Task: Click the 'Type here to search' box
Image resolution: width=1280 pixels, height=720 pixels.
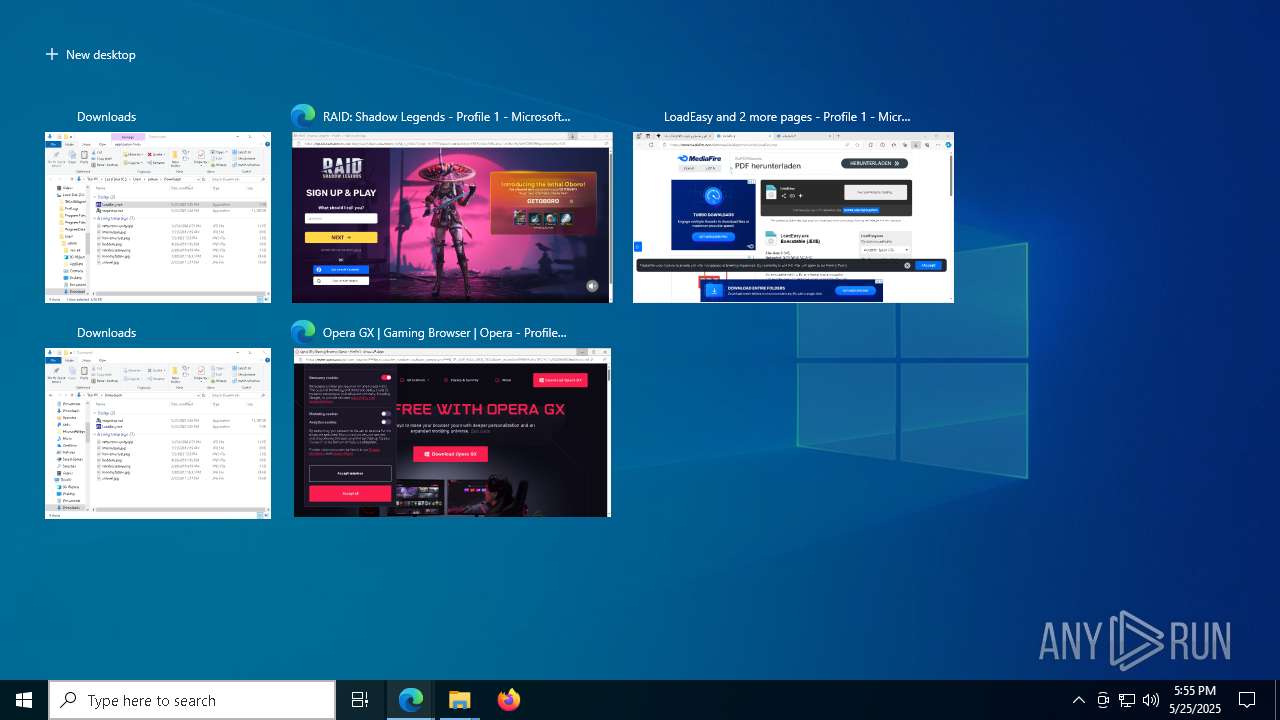Action: 192,700
